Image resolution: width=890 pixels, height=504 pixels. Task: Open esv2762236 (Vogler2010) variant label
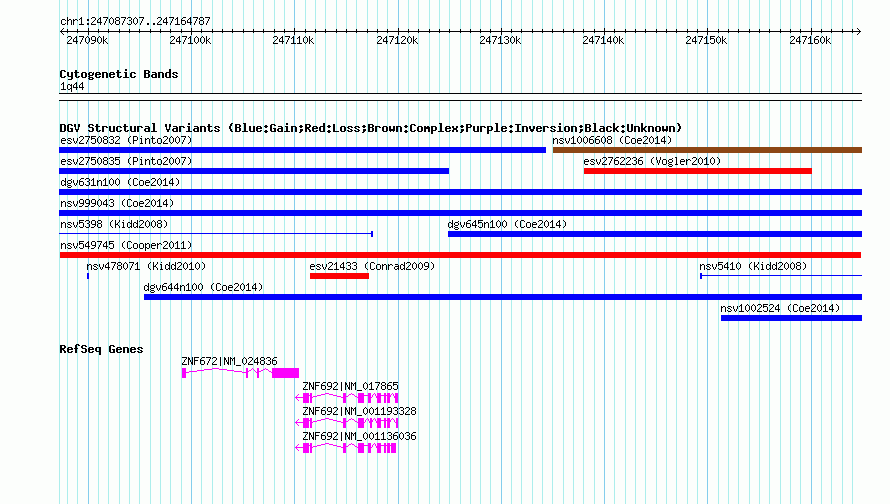(652, 161)
